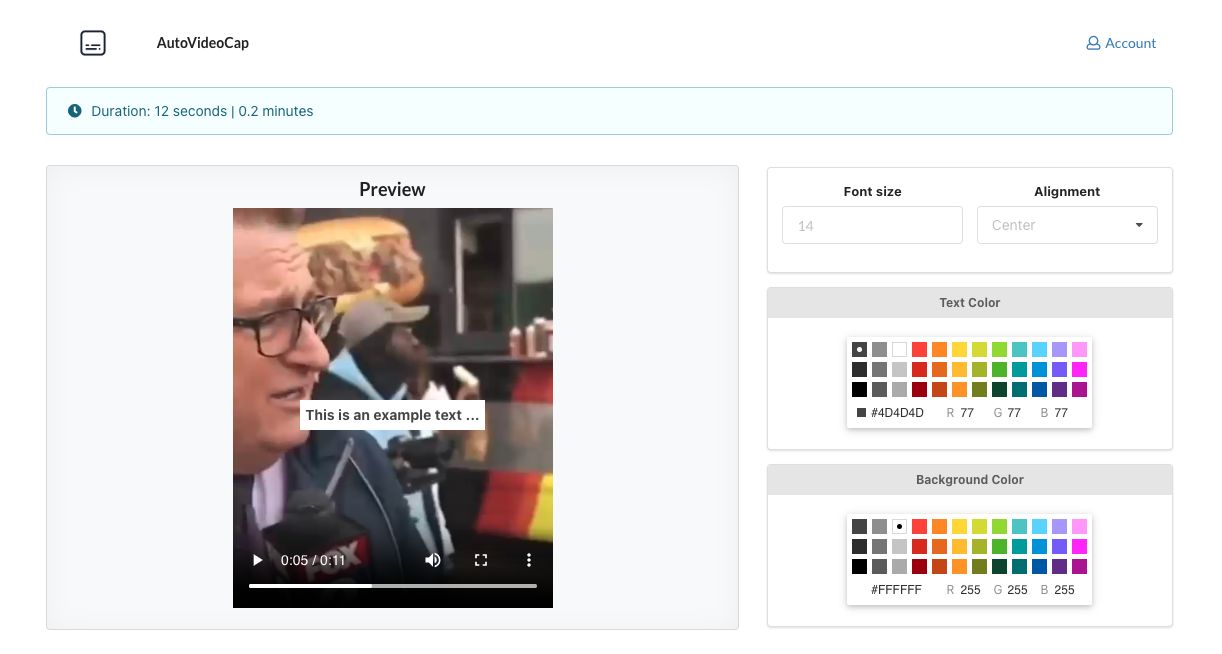The image size is (1222, 654).
Task: Choose middle-row violet in Background Color
Action: pos(1059,546)
